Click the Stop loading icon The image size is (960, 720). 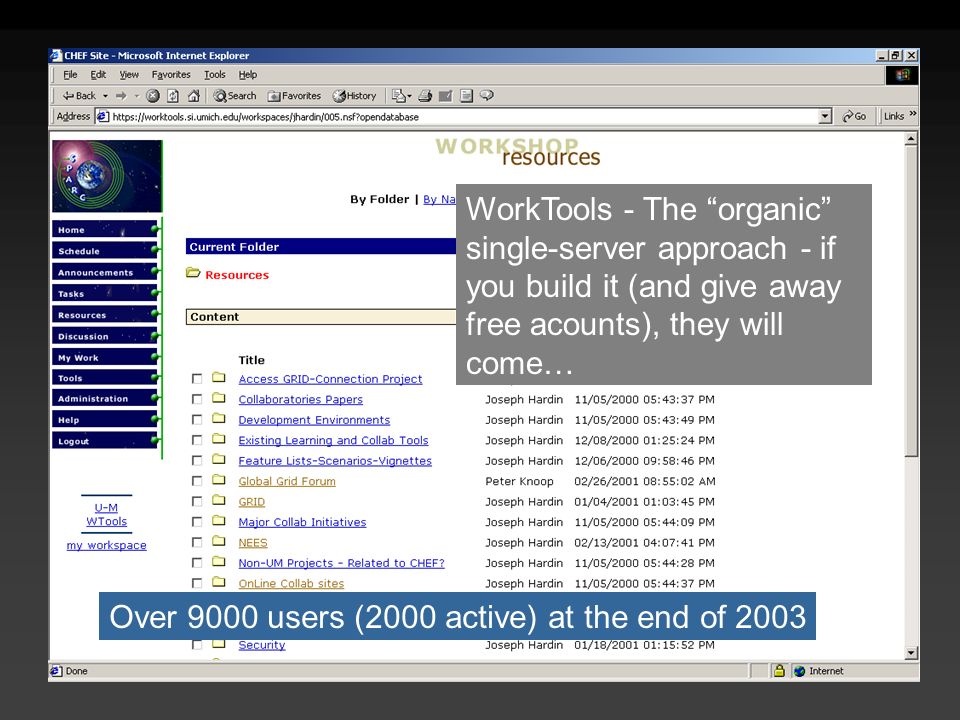(153, 96)
